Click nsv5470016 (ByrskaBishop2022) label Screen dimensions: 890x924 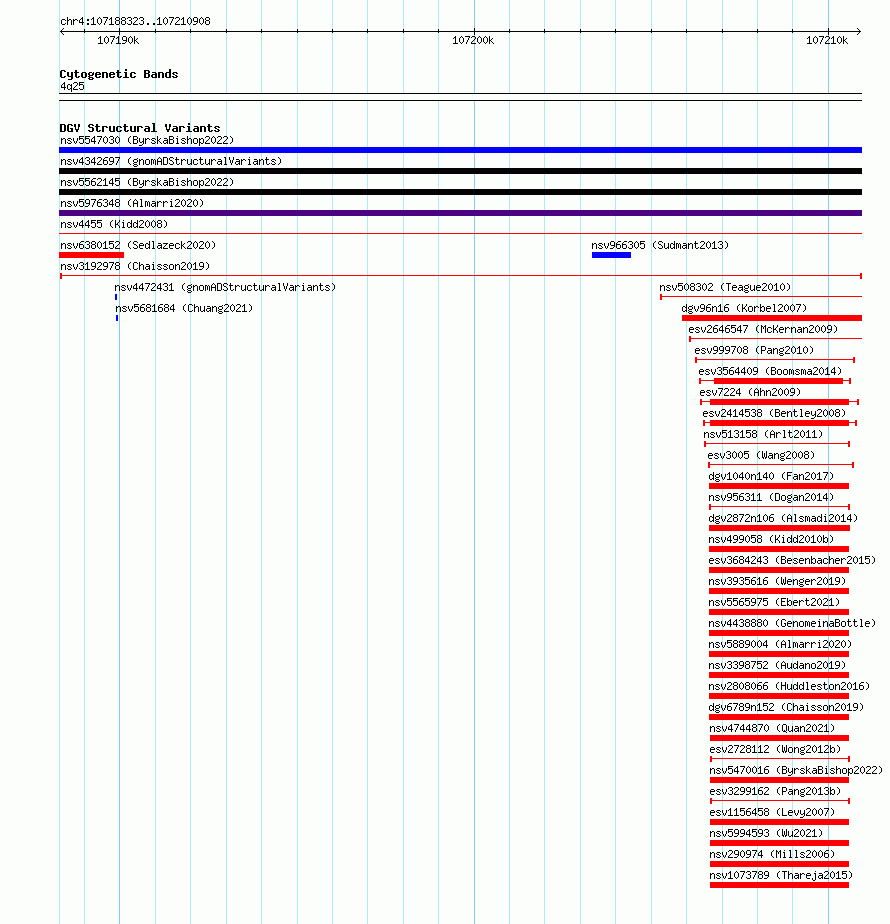[796, 770]
